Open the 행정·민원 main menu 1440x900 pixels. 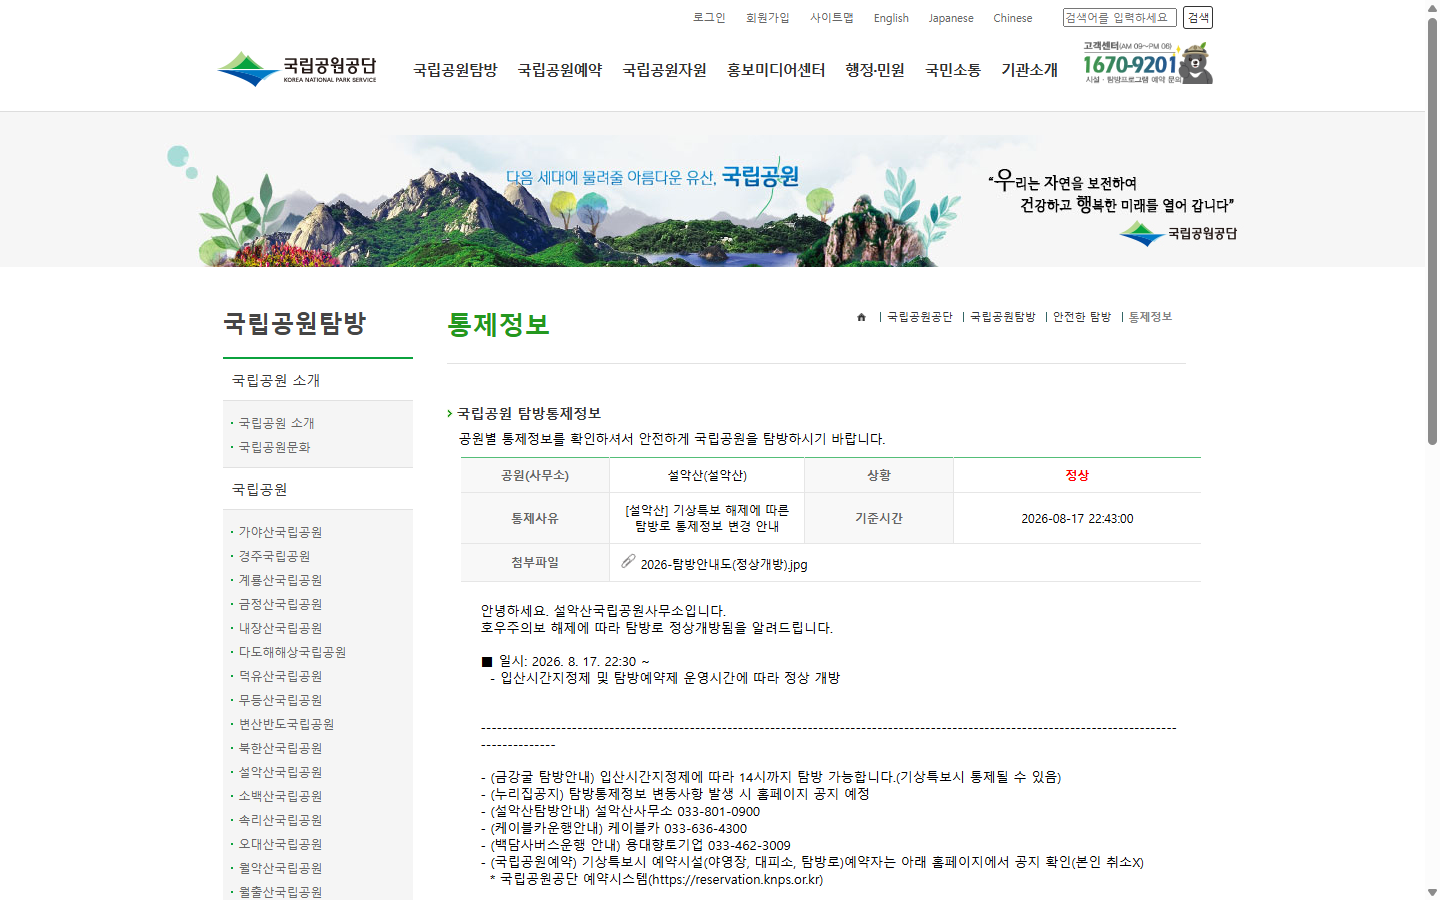[x=875, y=70]
